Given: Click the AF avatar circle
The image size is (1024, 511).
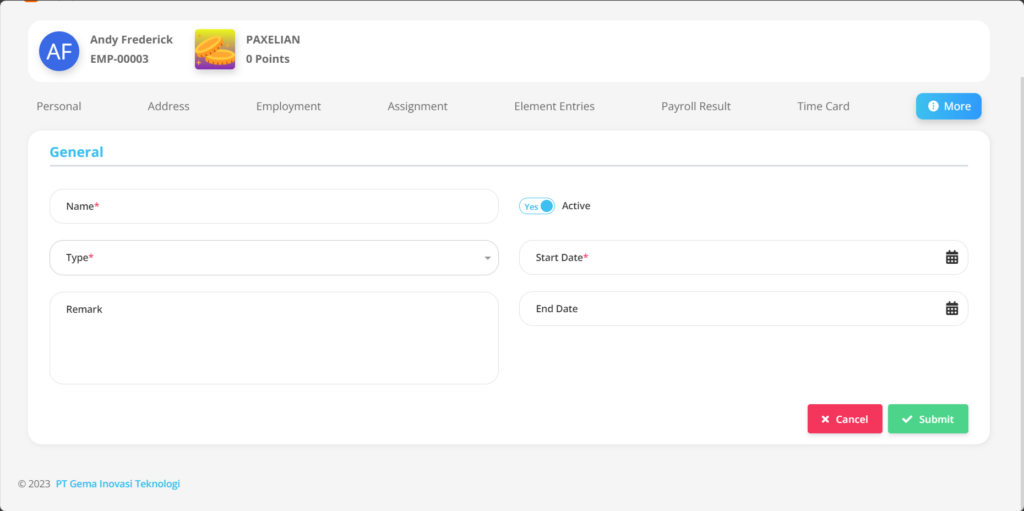Looking at the screenshot, I should [x=59, y=51].
